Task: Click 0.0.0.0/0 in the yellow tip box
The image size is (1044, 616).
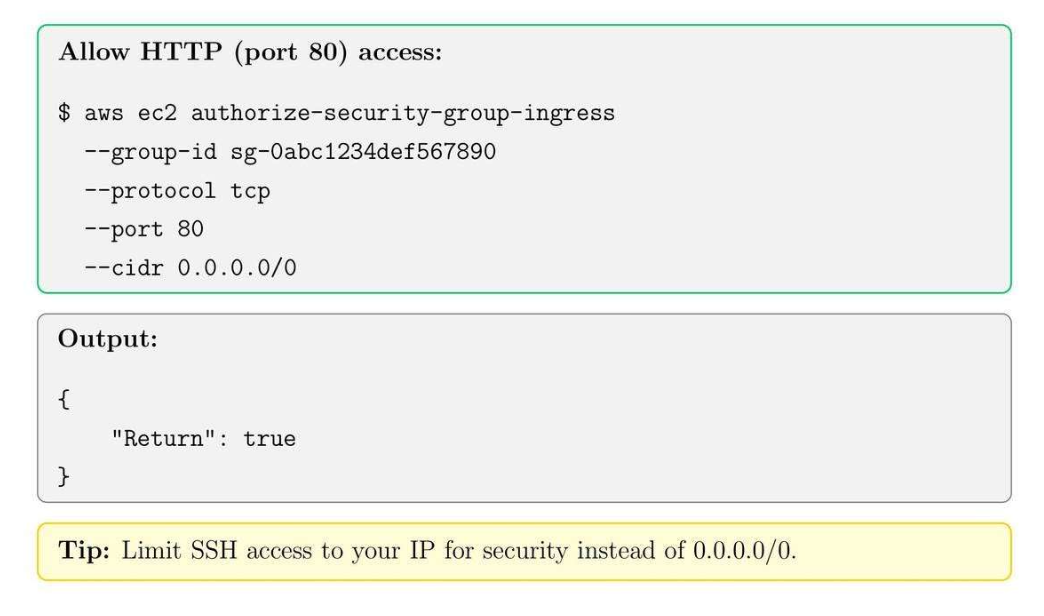Action: point(745,553)
